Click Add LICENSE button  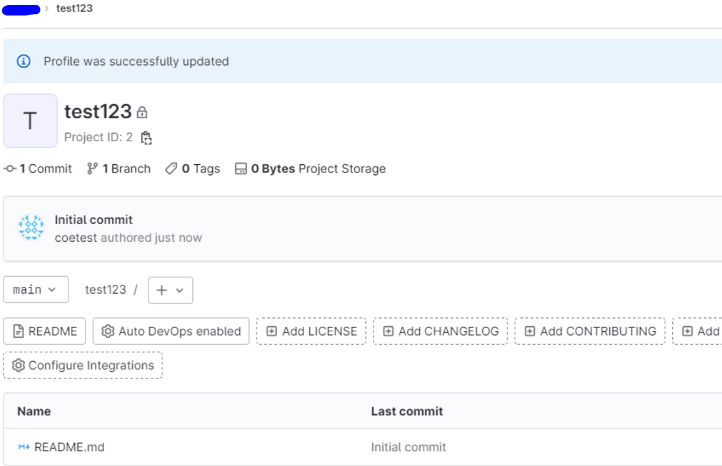tap(311, 332)
